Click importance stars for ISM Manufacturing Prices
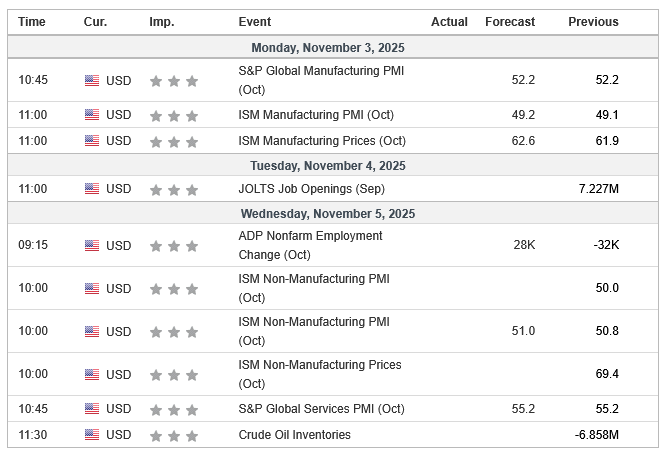This screenshot has height=458, width=668. [174, 141]
